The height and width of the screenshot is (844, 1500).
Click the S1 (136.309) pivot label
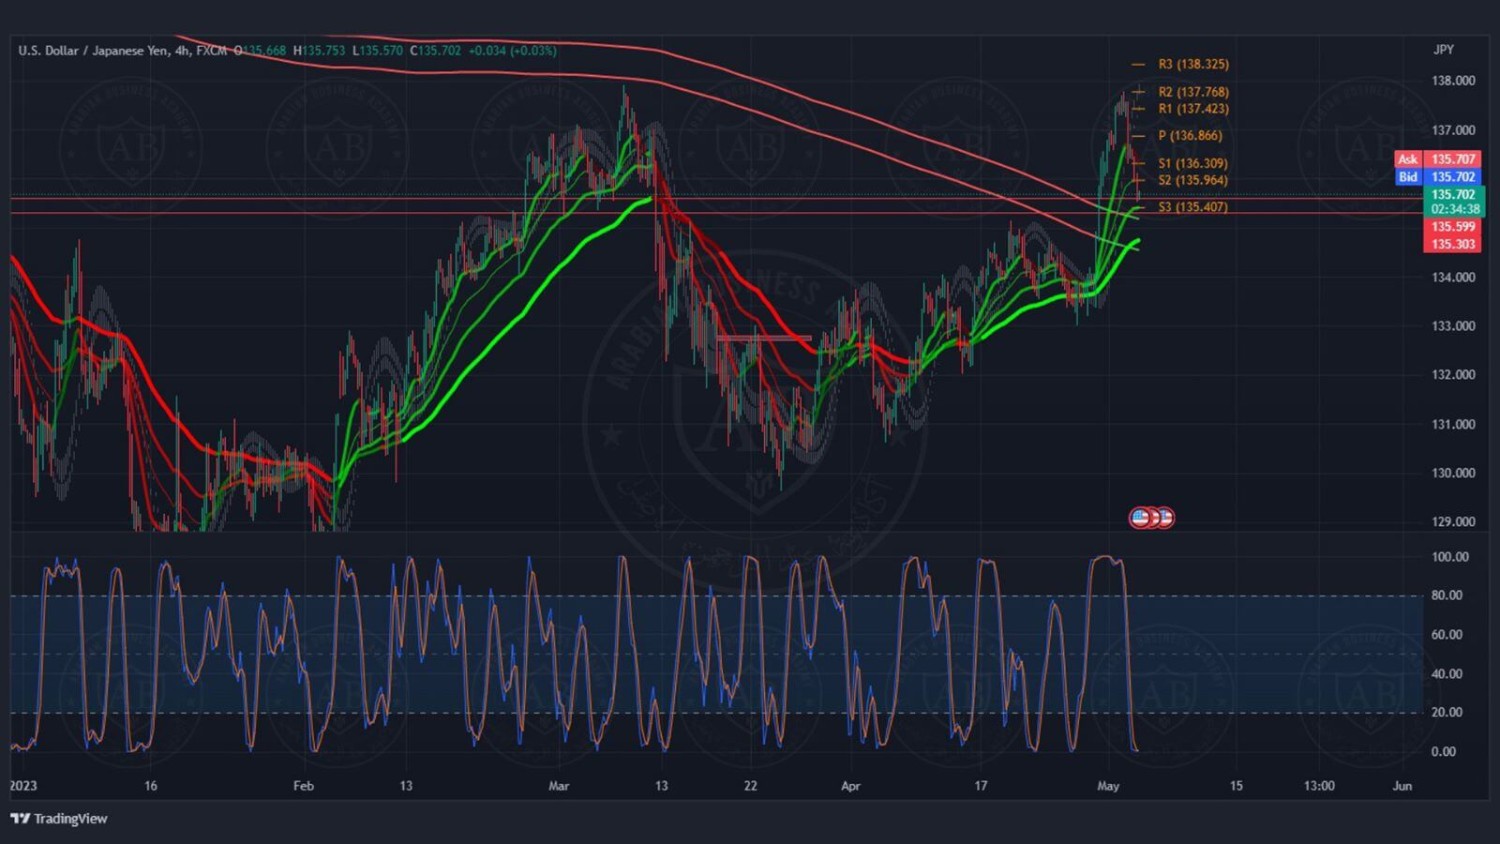1193,164
